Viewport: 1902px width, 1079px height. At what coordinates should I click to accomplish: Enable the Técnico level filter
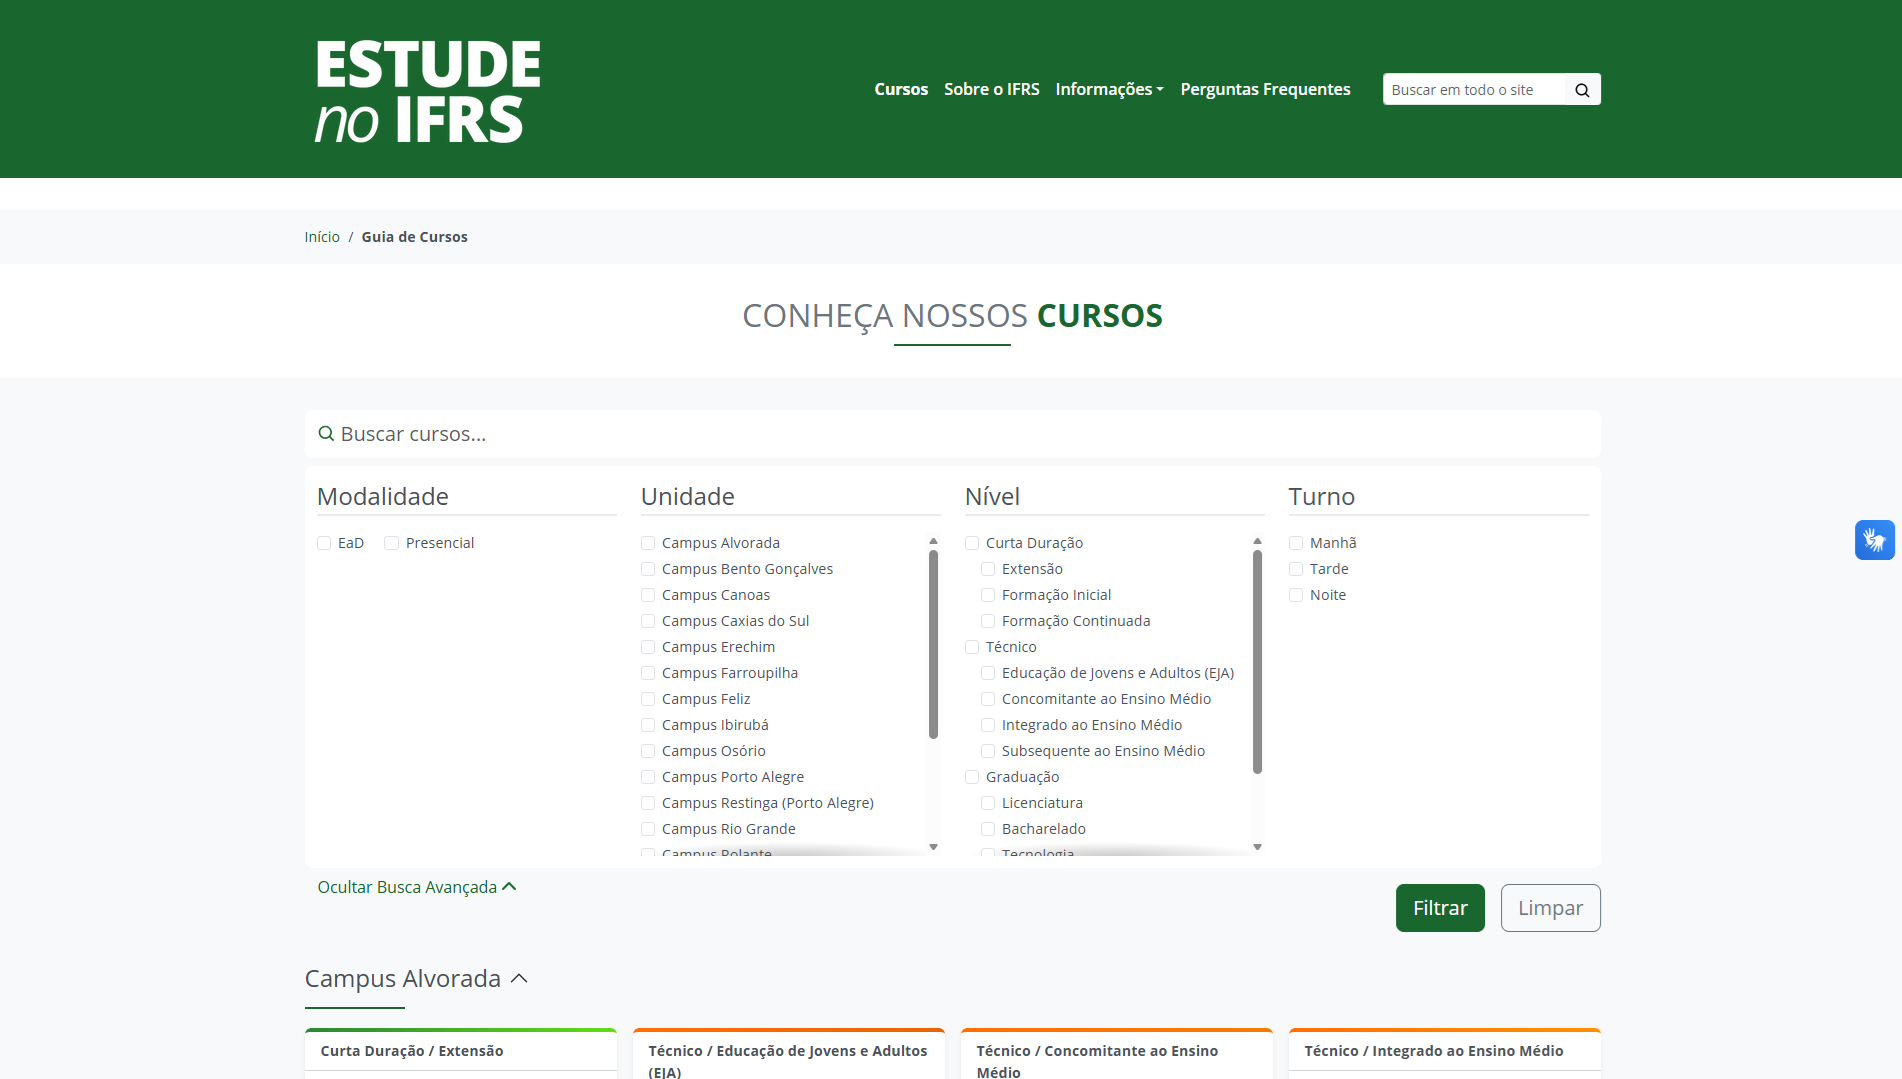972,647
